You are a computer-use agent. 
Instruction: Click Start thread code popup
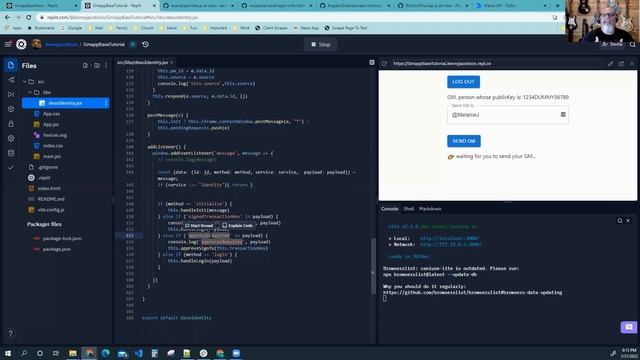(199, 225)
